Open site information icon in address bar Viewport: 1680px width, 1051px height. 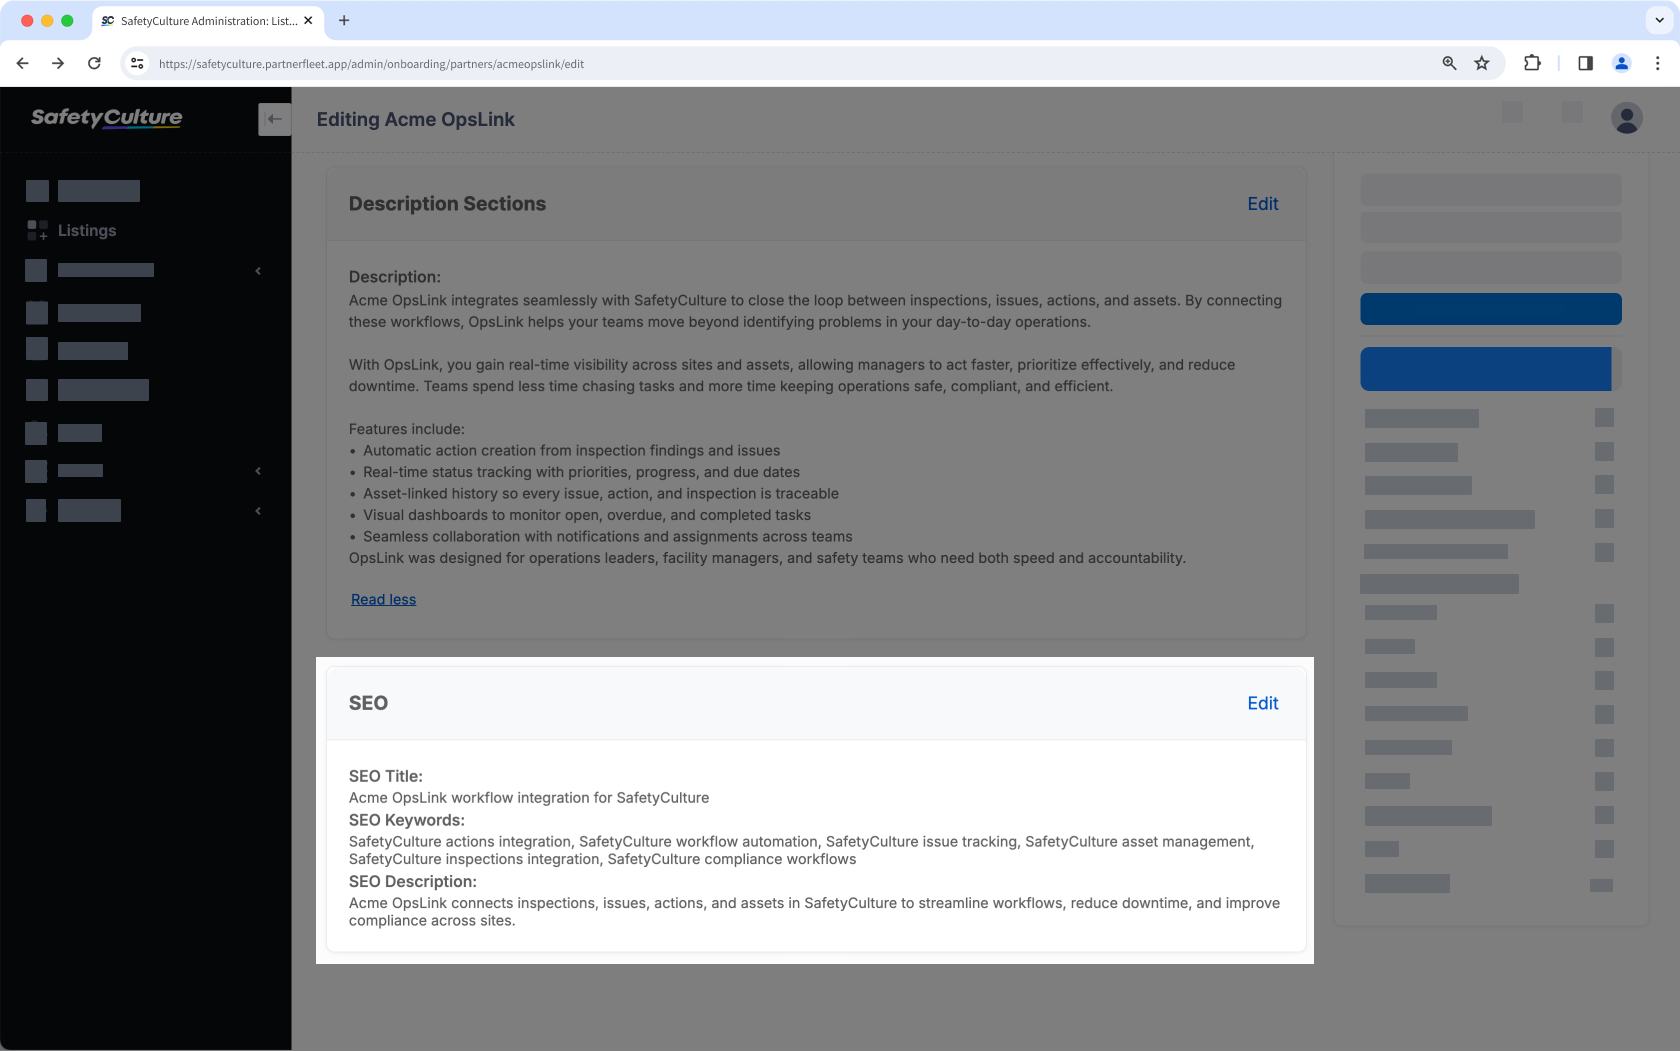138,63
